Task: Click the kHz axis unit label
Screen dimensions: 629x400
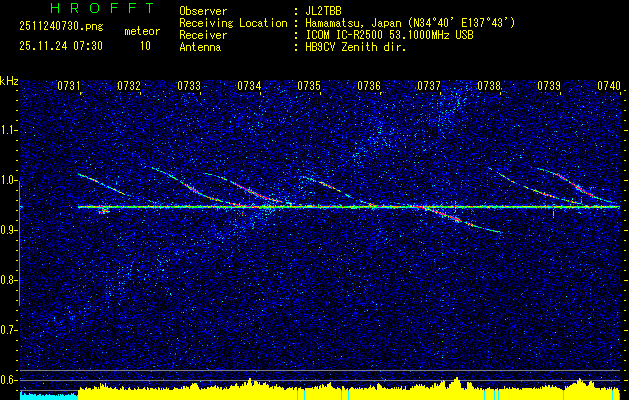Action: [9, 81]
